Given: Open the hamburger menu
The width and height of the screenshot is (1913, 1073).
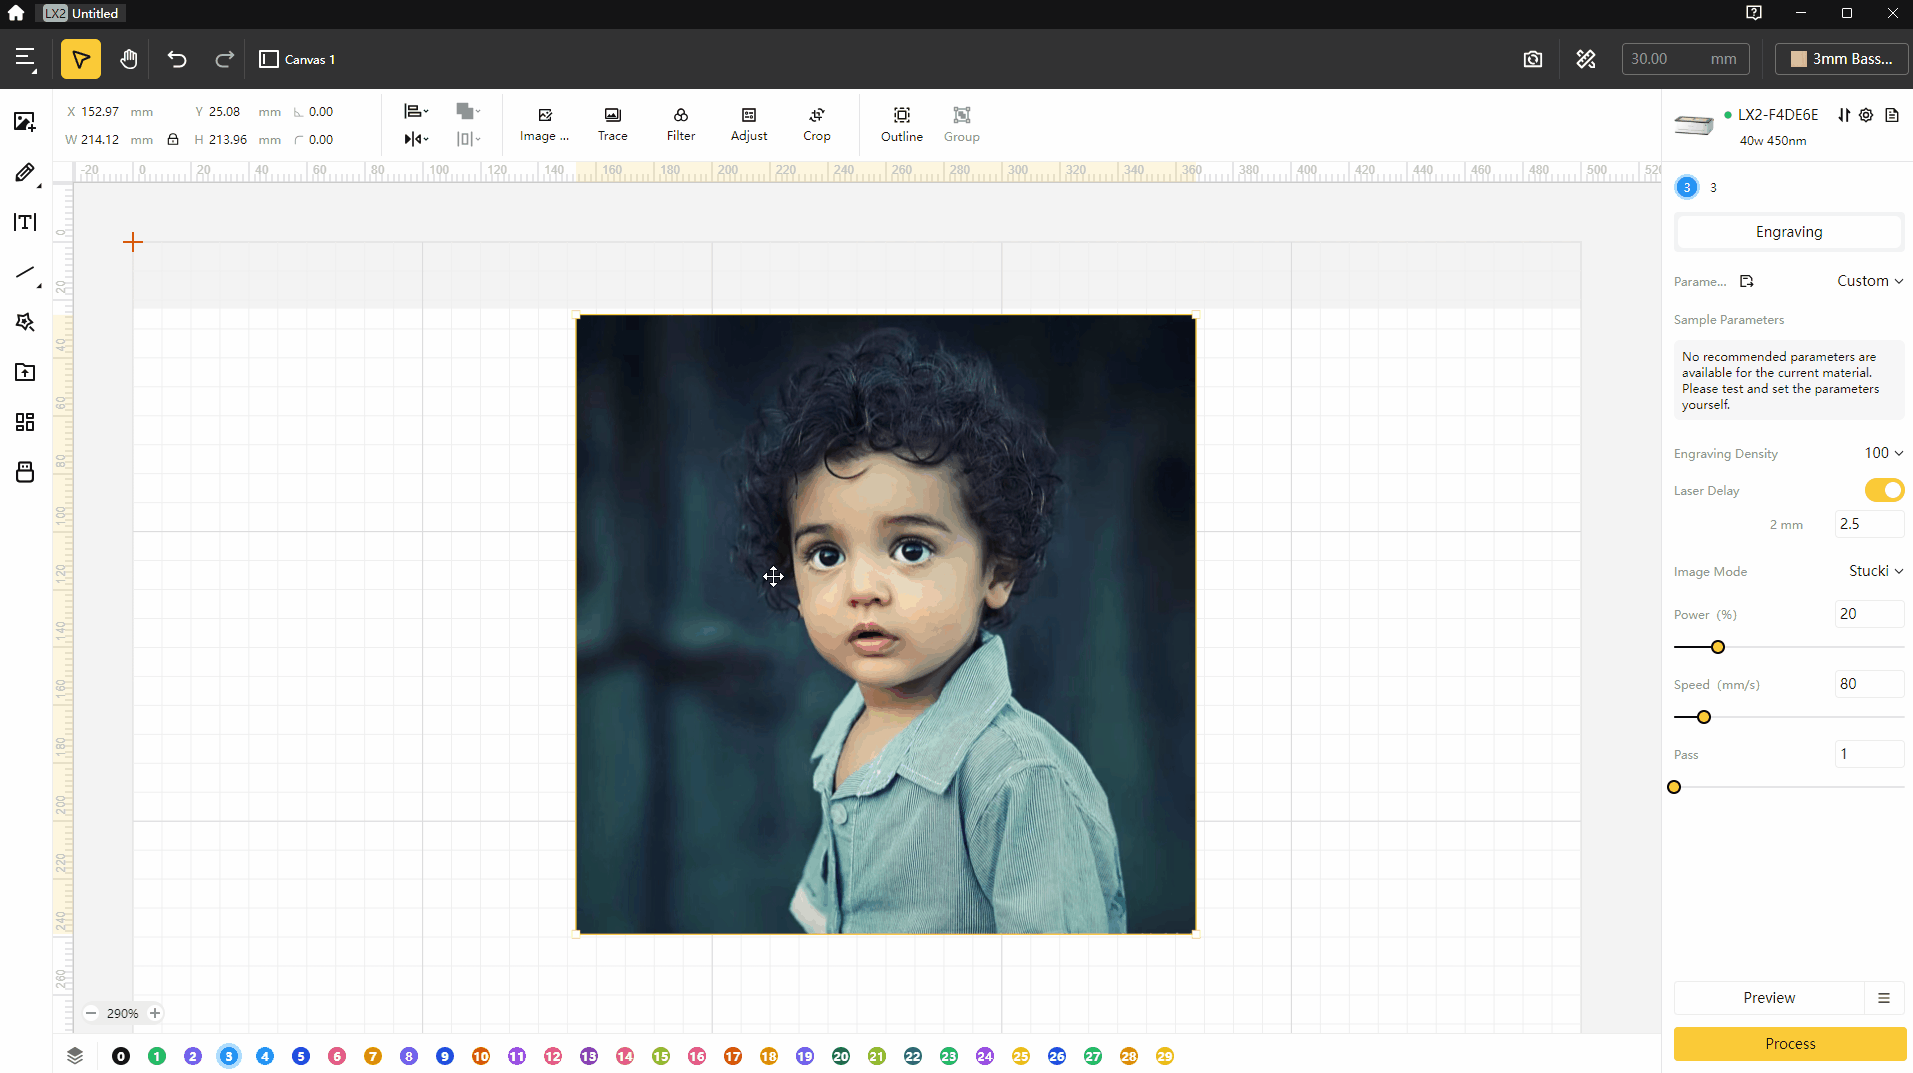Looking at the screenshot, I should point(26,59).
